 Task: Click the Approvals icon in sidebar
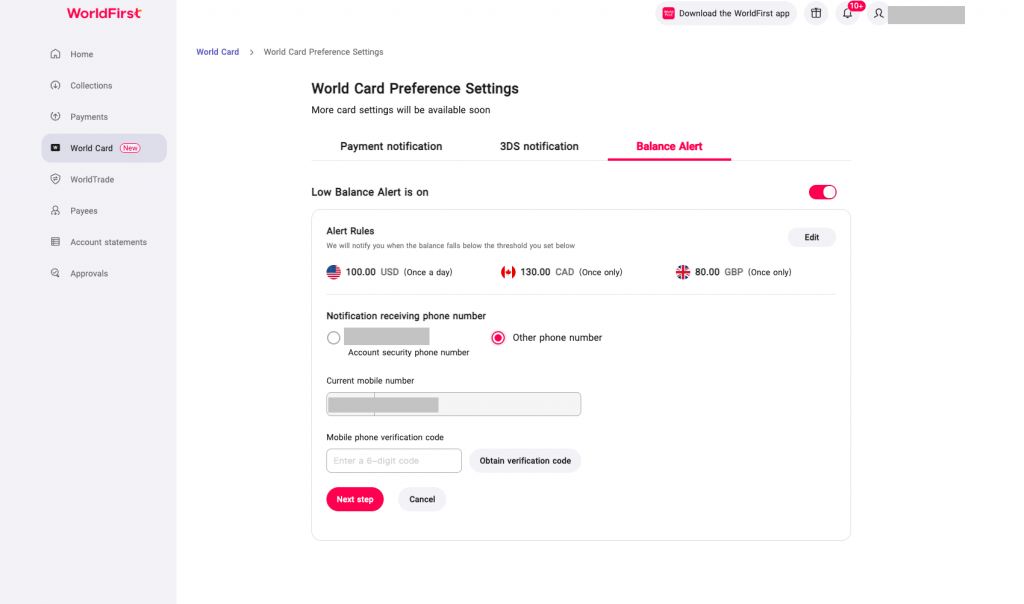tap(56, 274)
